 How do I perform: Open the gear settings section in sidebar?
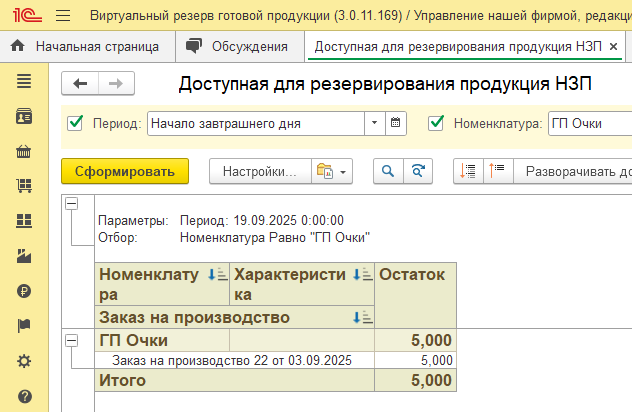click(x=24, y=361)
